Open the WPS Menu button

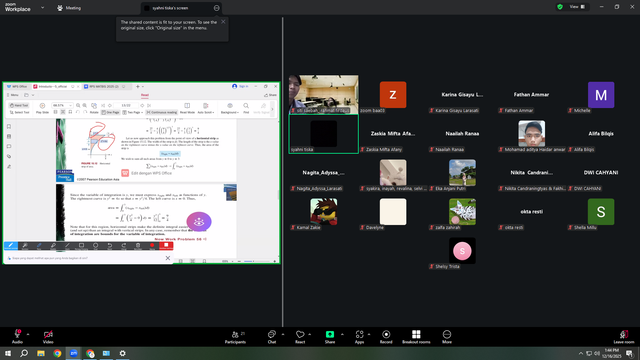click(x=13, y=95)
